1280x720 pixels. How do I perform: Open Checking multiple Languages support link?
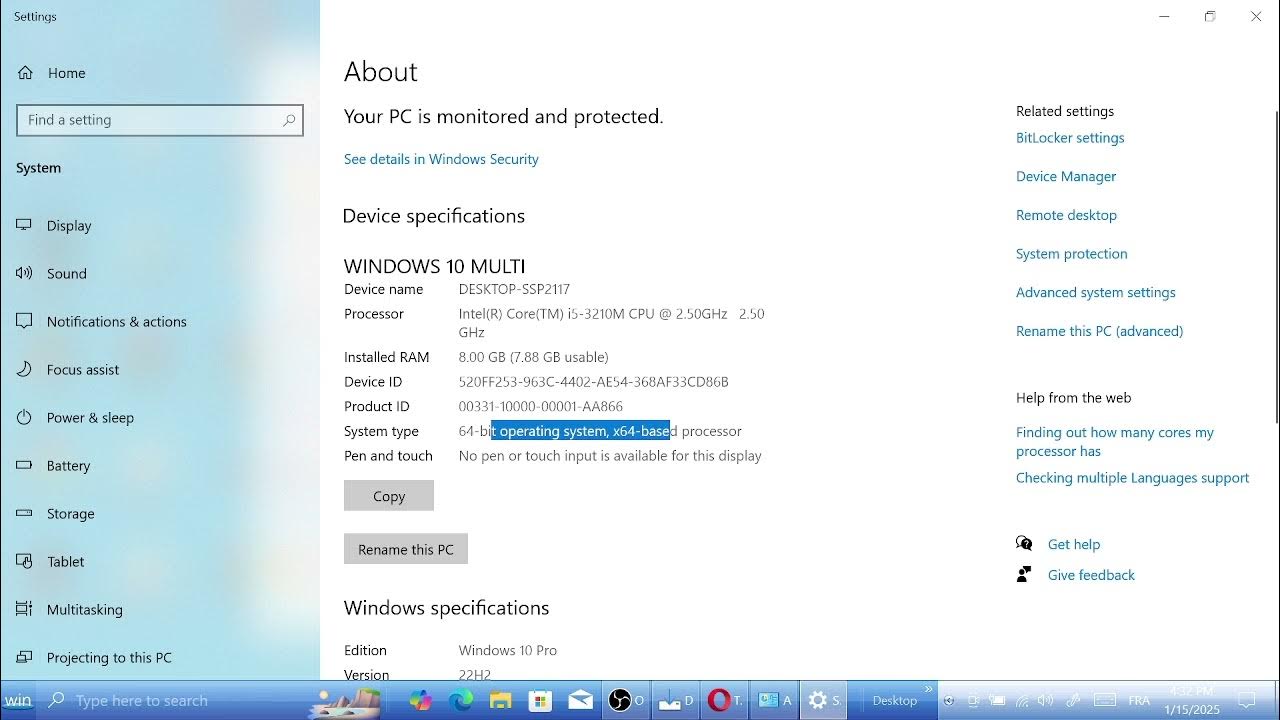click(x=1132, y=478)
